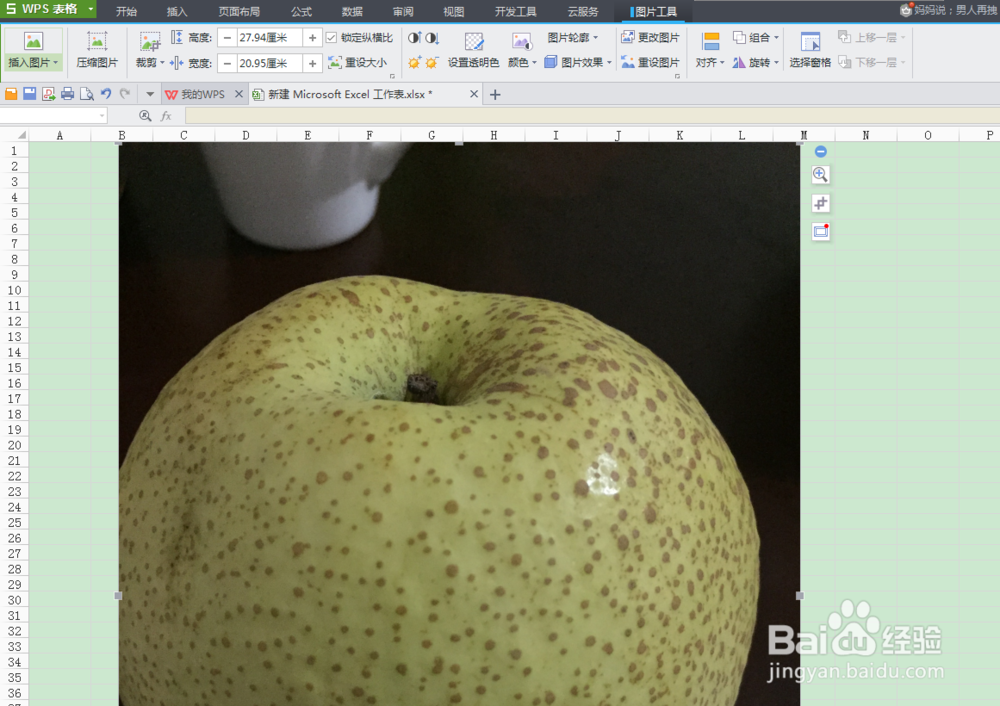
Task: Click the Export to PDF icon
Action: coord(48,94)
